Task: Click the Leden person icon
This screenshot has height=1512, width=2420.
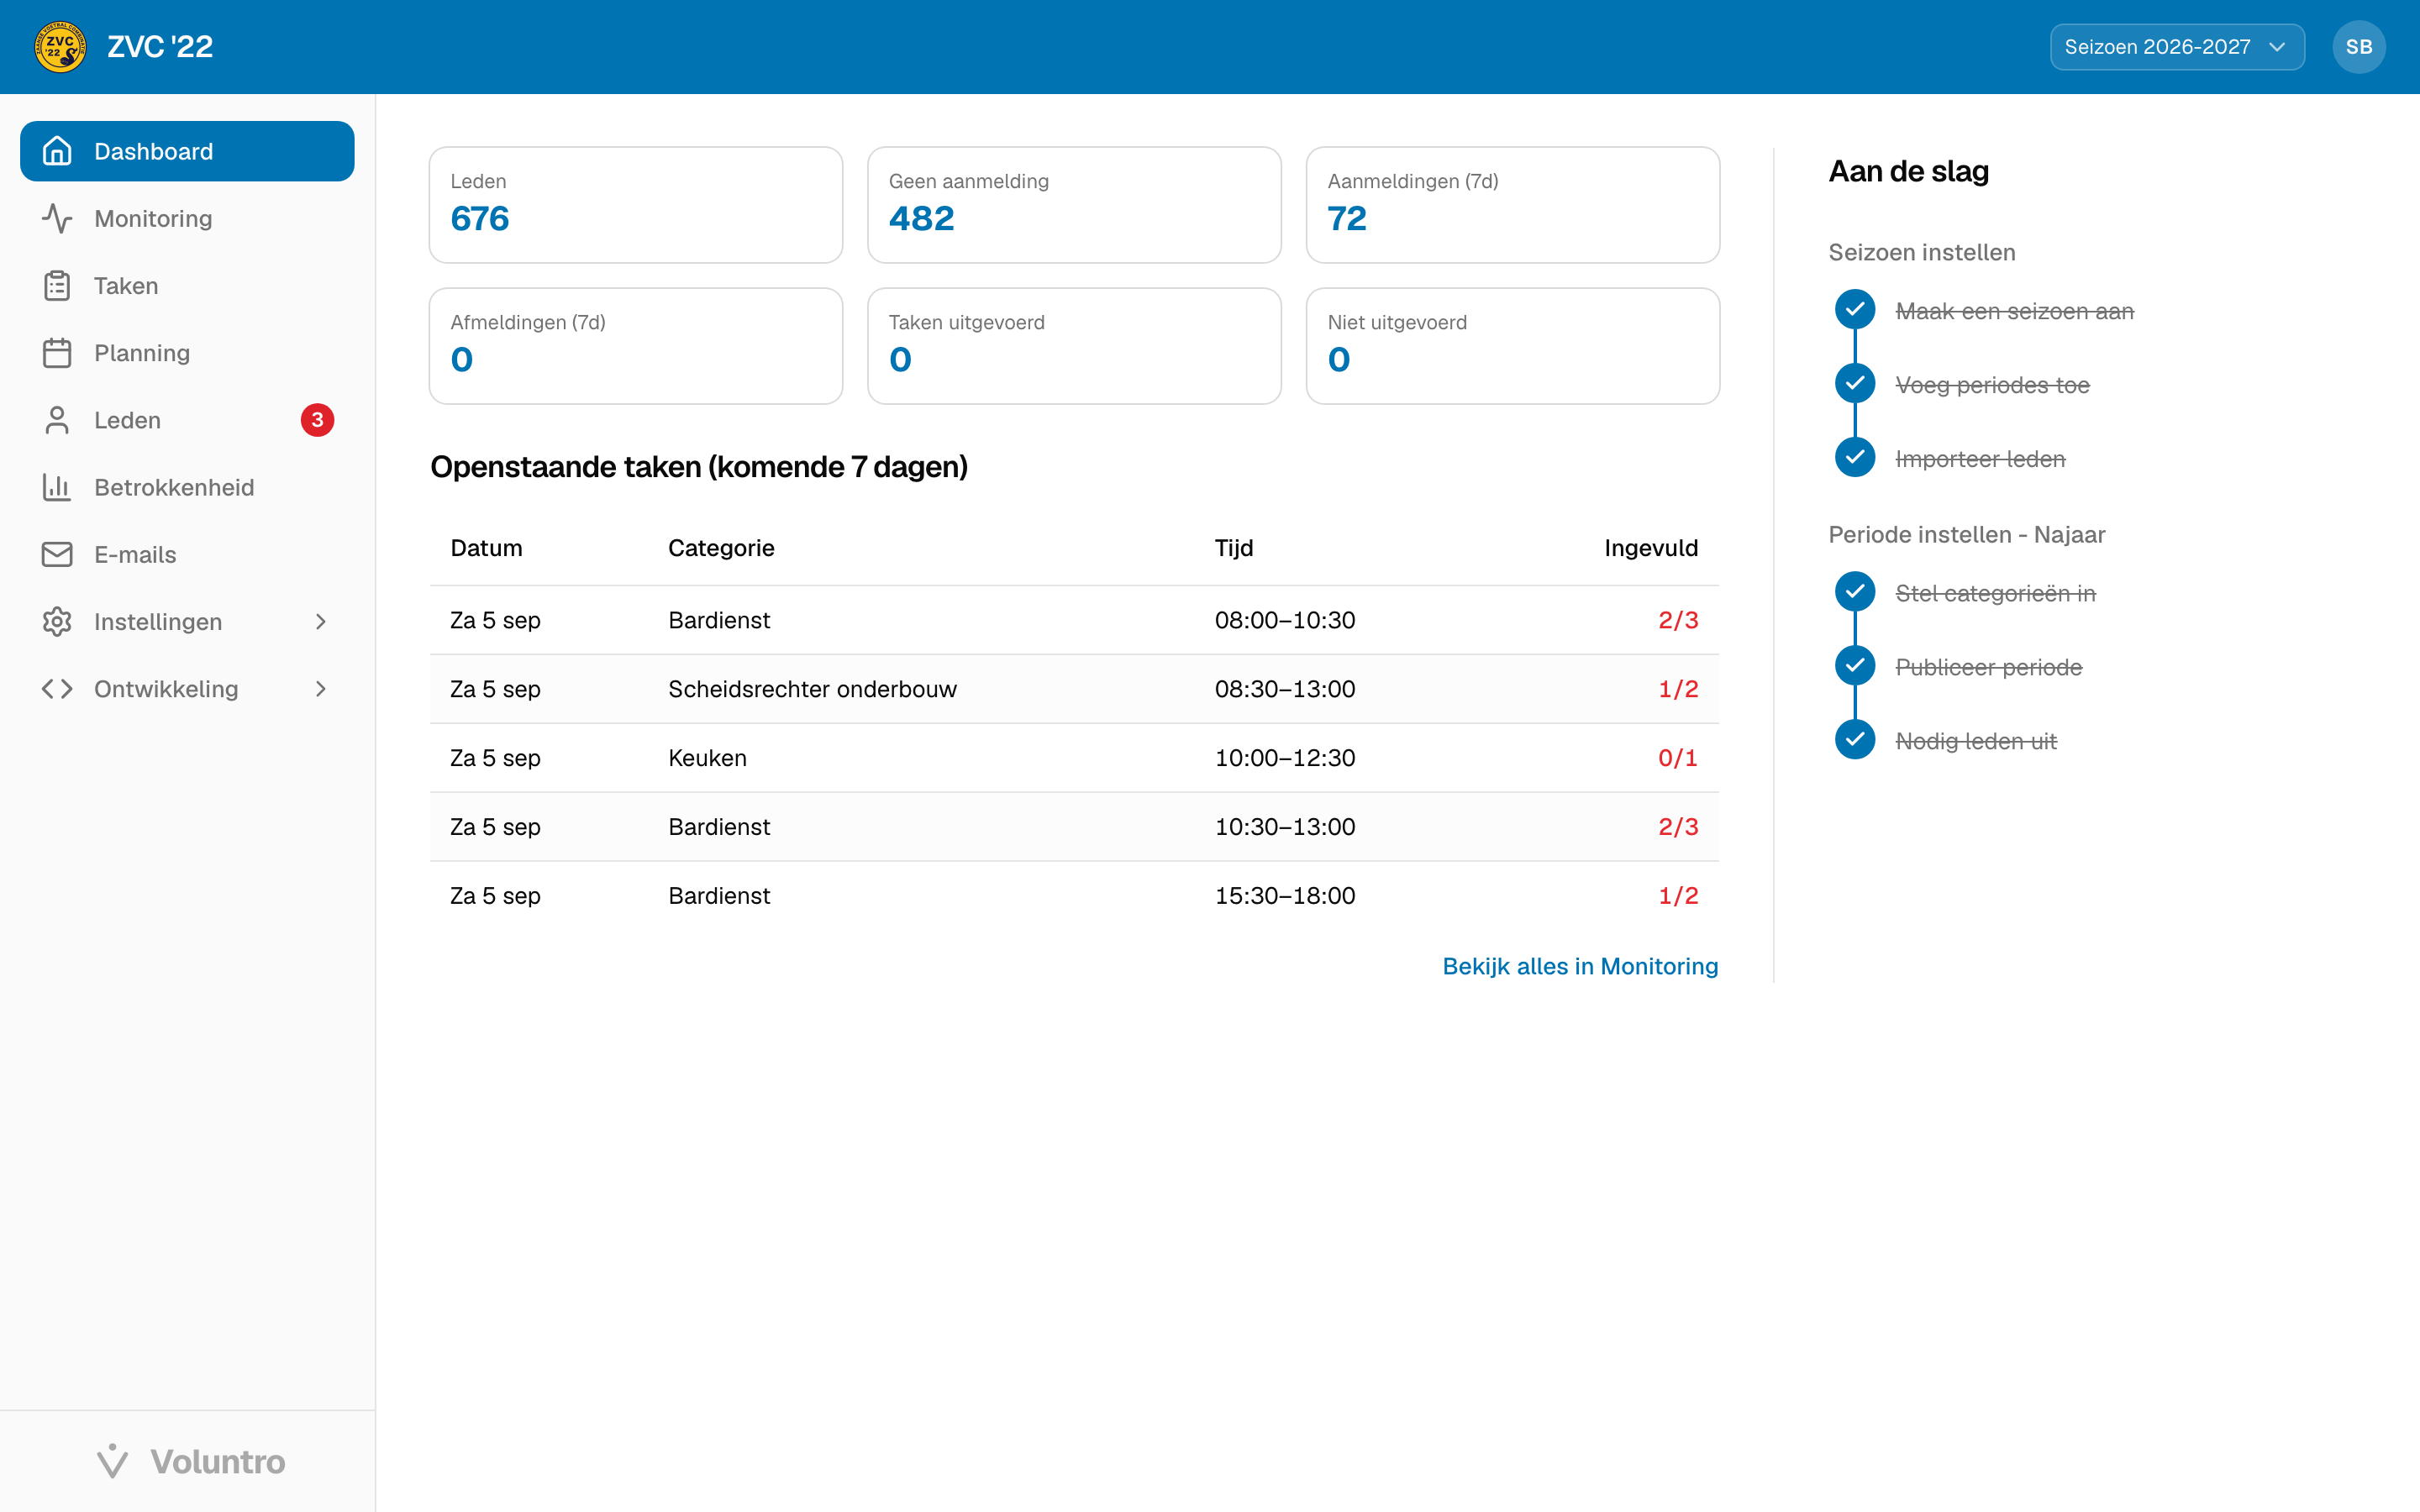Action: pos(57,420)
